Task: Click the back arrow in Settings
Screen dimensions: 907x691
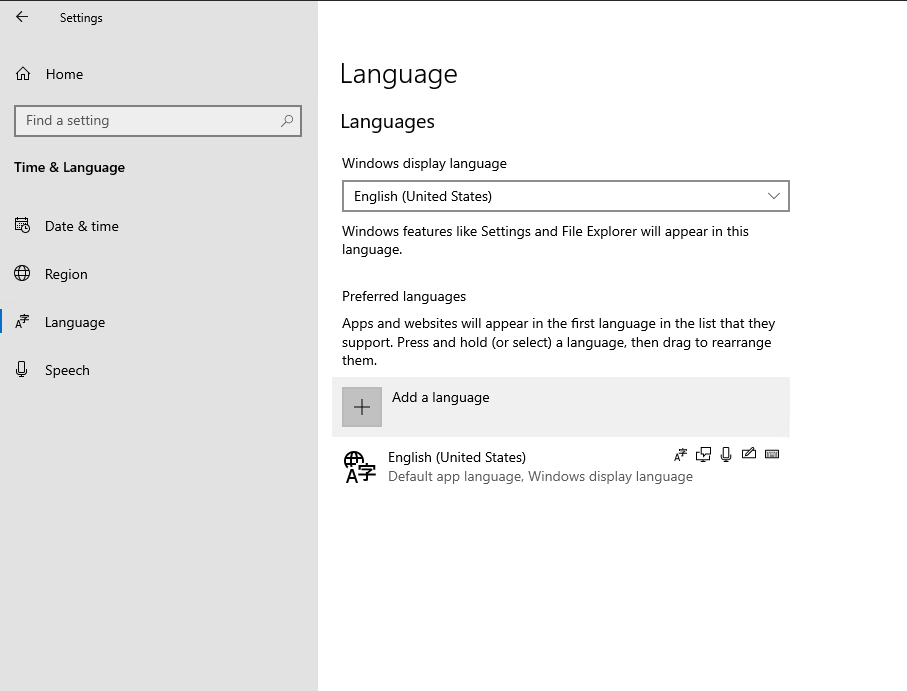Action: pyautogui.click(x=22, y=17)
